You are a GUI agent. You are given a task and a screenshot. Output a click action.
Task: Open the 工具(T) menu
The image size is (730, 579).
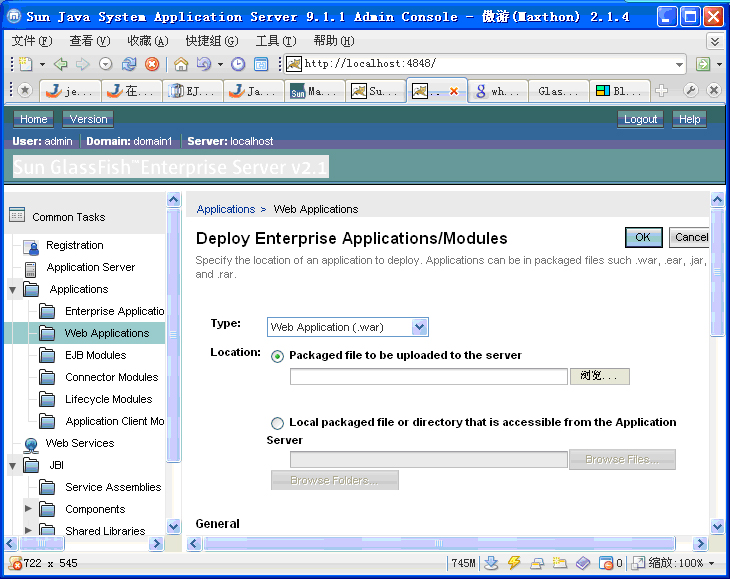pyautogui.click(x=275, y=41)
